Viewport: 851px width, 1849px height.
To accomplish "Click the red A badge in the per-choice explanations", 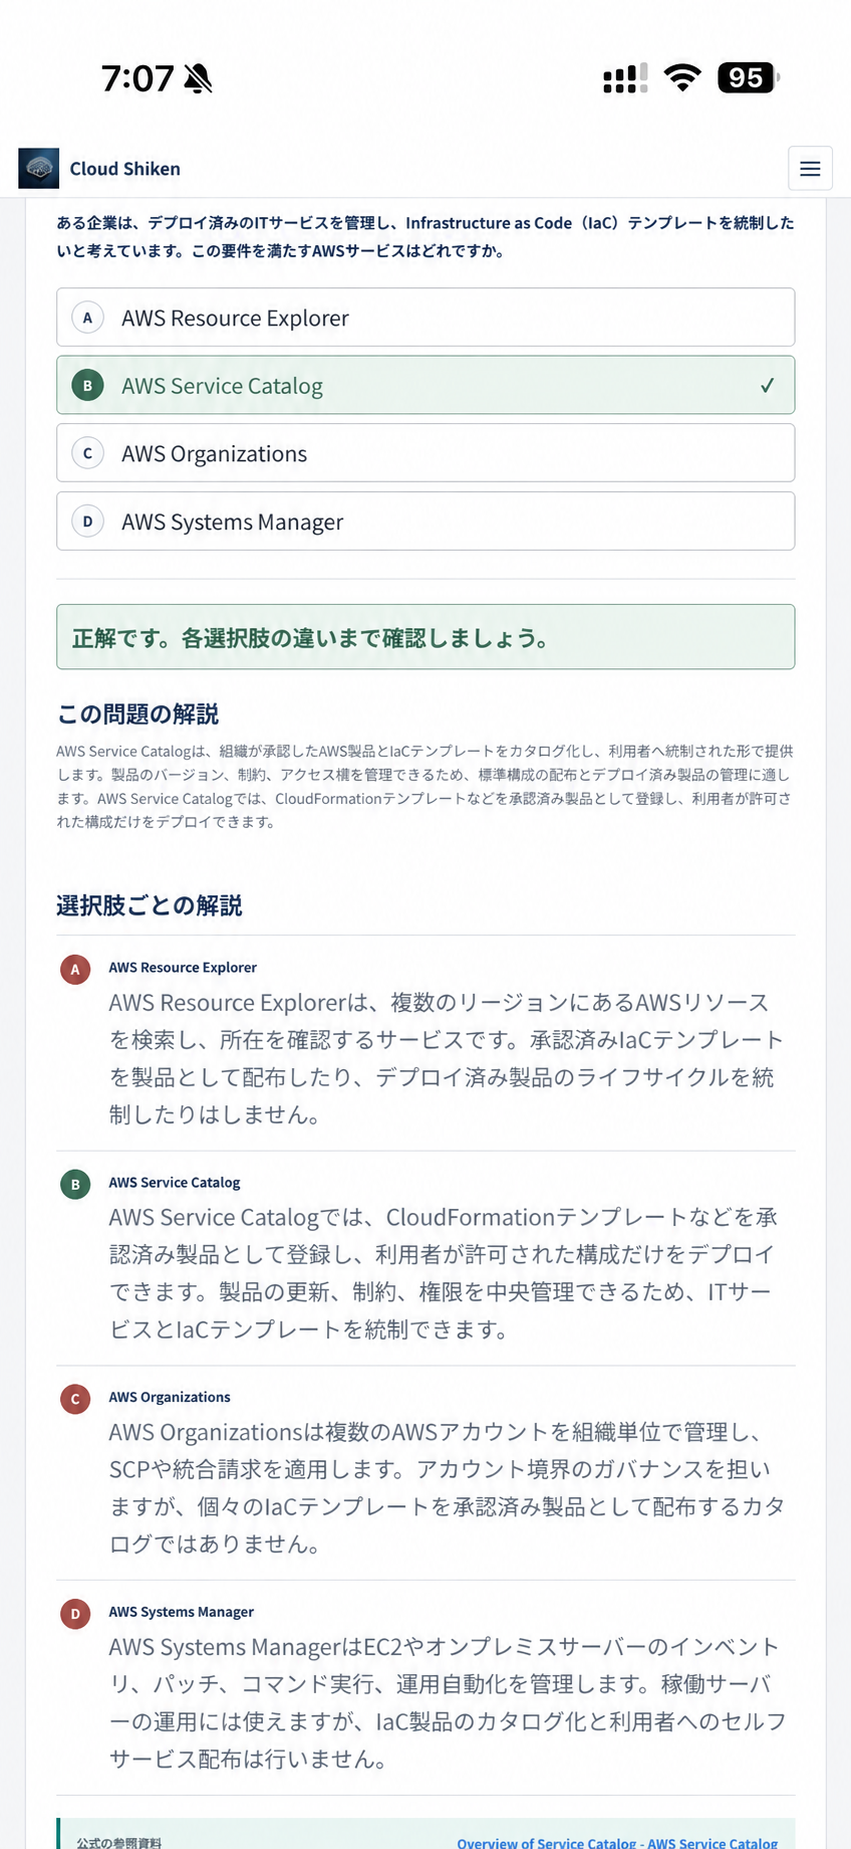I will (x=75, y=969).
